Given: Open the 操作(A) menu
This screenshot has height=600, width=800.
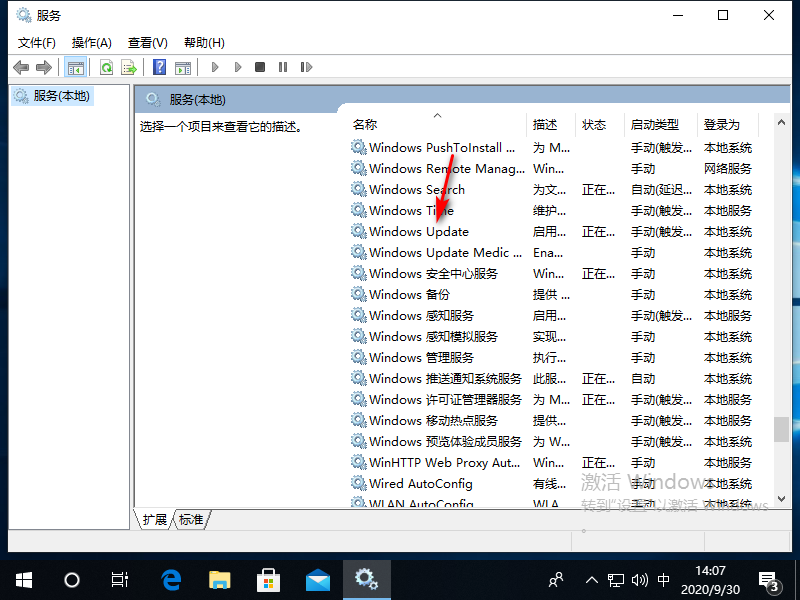Looking at the screenshot, I should click(x=92, y=42).
